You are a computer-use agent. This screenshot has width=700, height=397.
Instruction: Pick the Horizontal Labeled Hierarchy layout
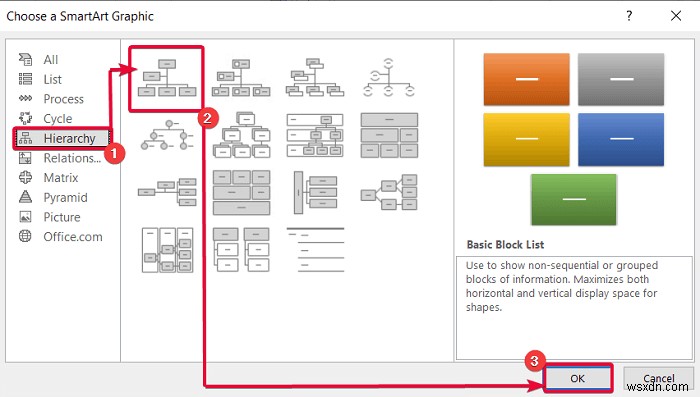click(x=167, y=250)
